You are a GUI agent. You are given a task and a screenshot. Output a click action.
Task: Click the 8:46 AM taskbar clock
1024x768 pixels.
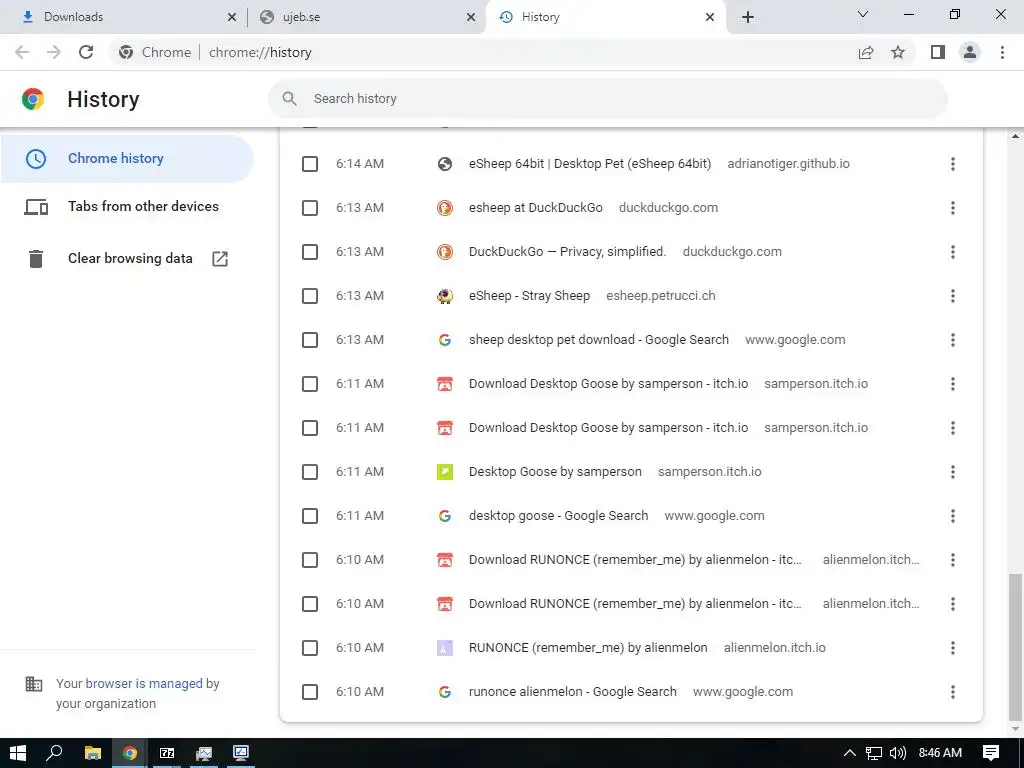click(940, 753)
